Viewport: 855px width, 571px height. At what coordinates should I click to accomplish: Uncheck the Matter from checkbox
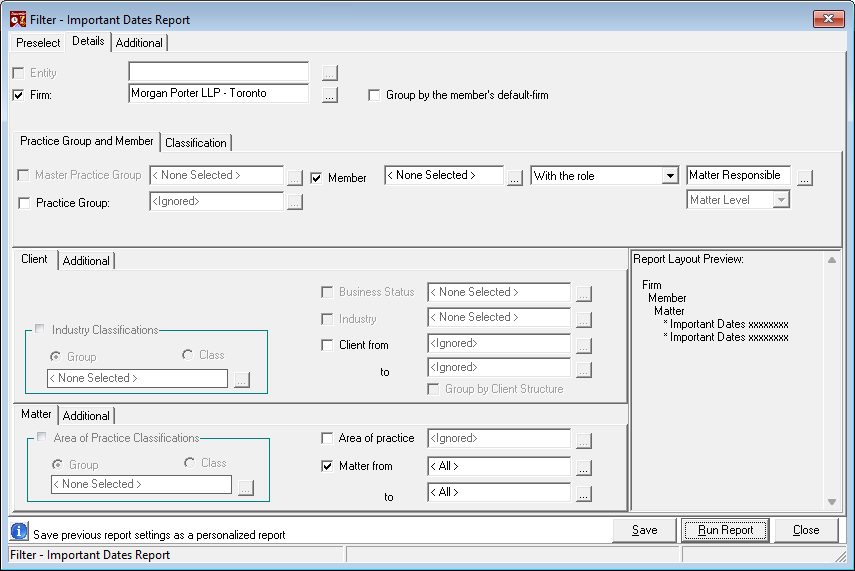pos(327,466)
